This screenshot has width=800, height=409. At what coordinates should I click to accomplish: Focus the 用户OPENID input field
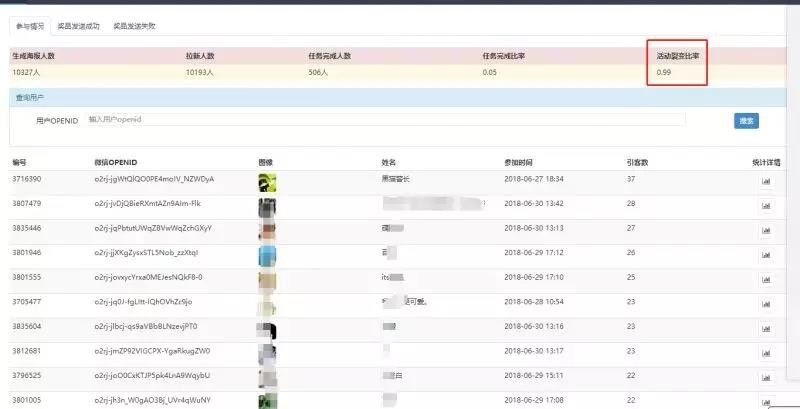tap(386, 120)
